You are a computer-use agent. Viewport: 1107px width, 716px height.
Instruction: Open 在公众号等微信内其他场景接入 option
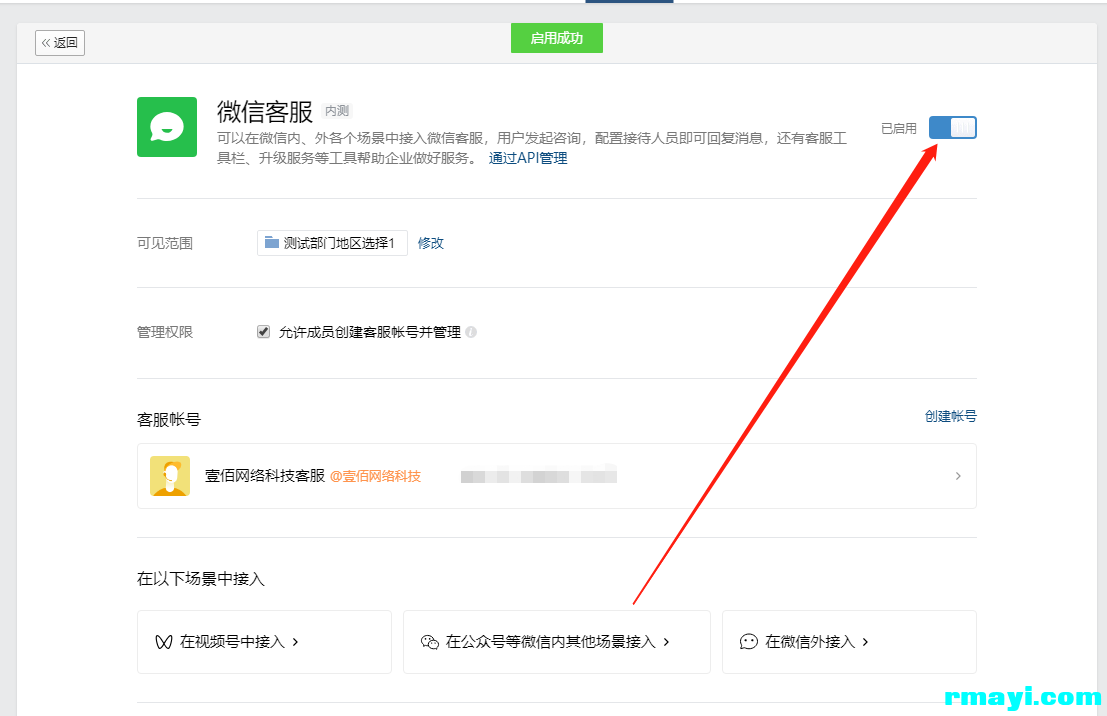point(556,642)
